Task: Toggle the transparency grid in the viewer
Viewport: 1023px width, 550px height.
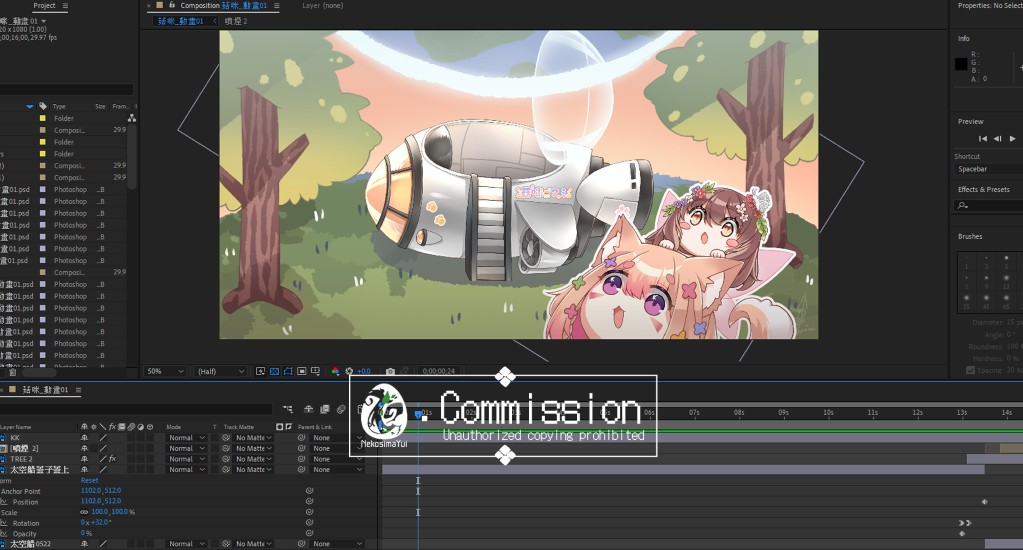Action: tap(273, 371)
